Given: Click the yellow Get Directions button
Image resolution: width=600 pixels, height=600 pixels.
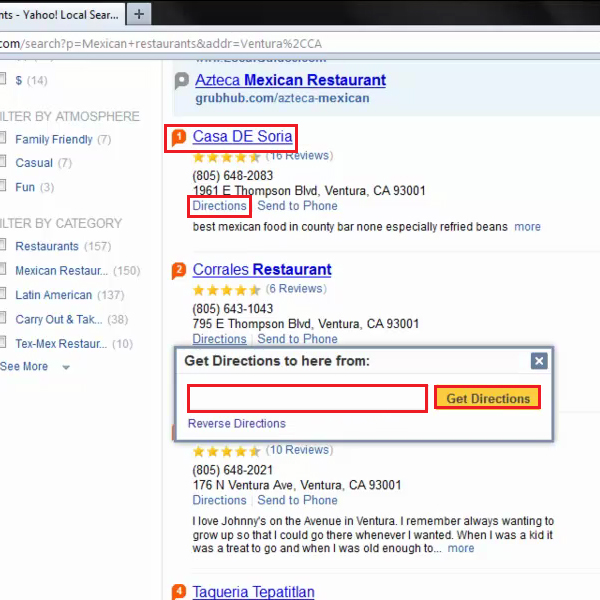Looking at the screenshot, I should [488, 398].
